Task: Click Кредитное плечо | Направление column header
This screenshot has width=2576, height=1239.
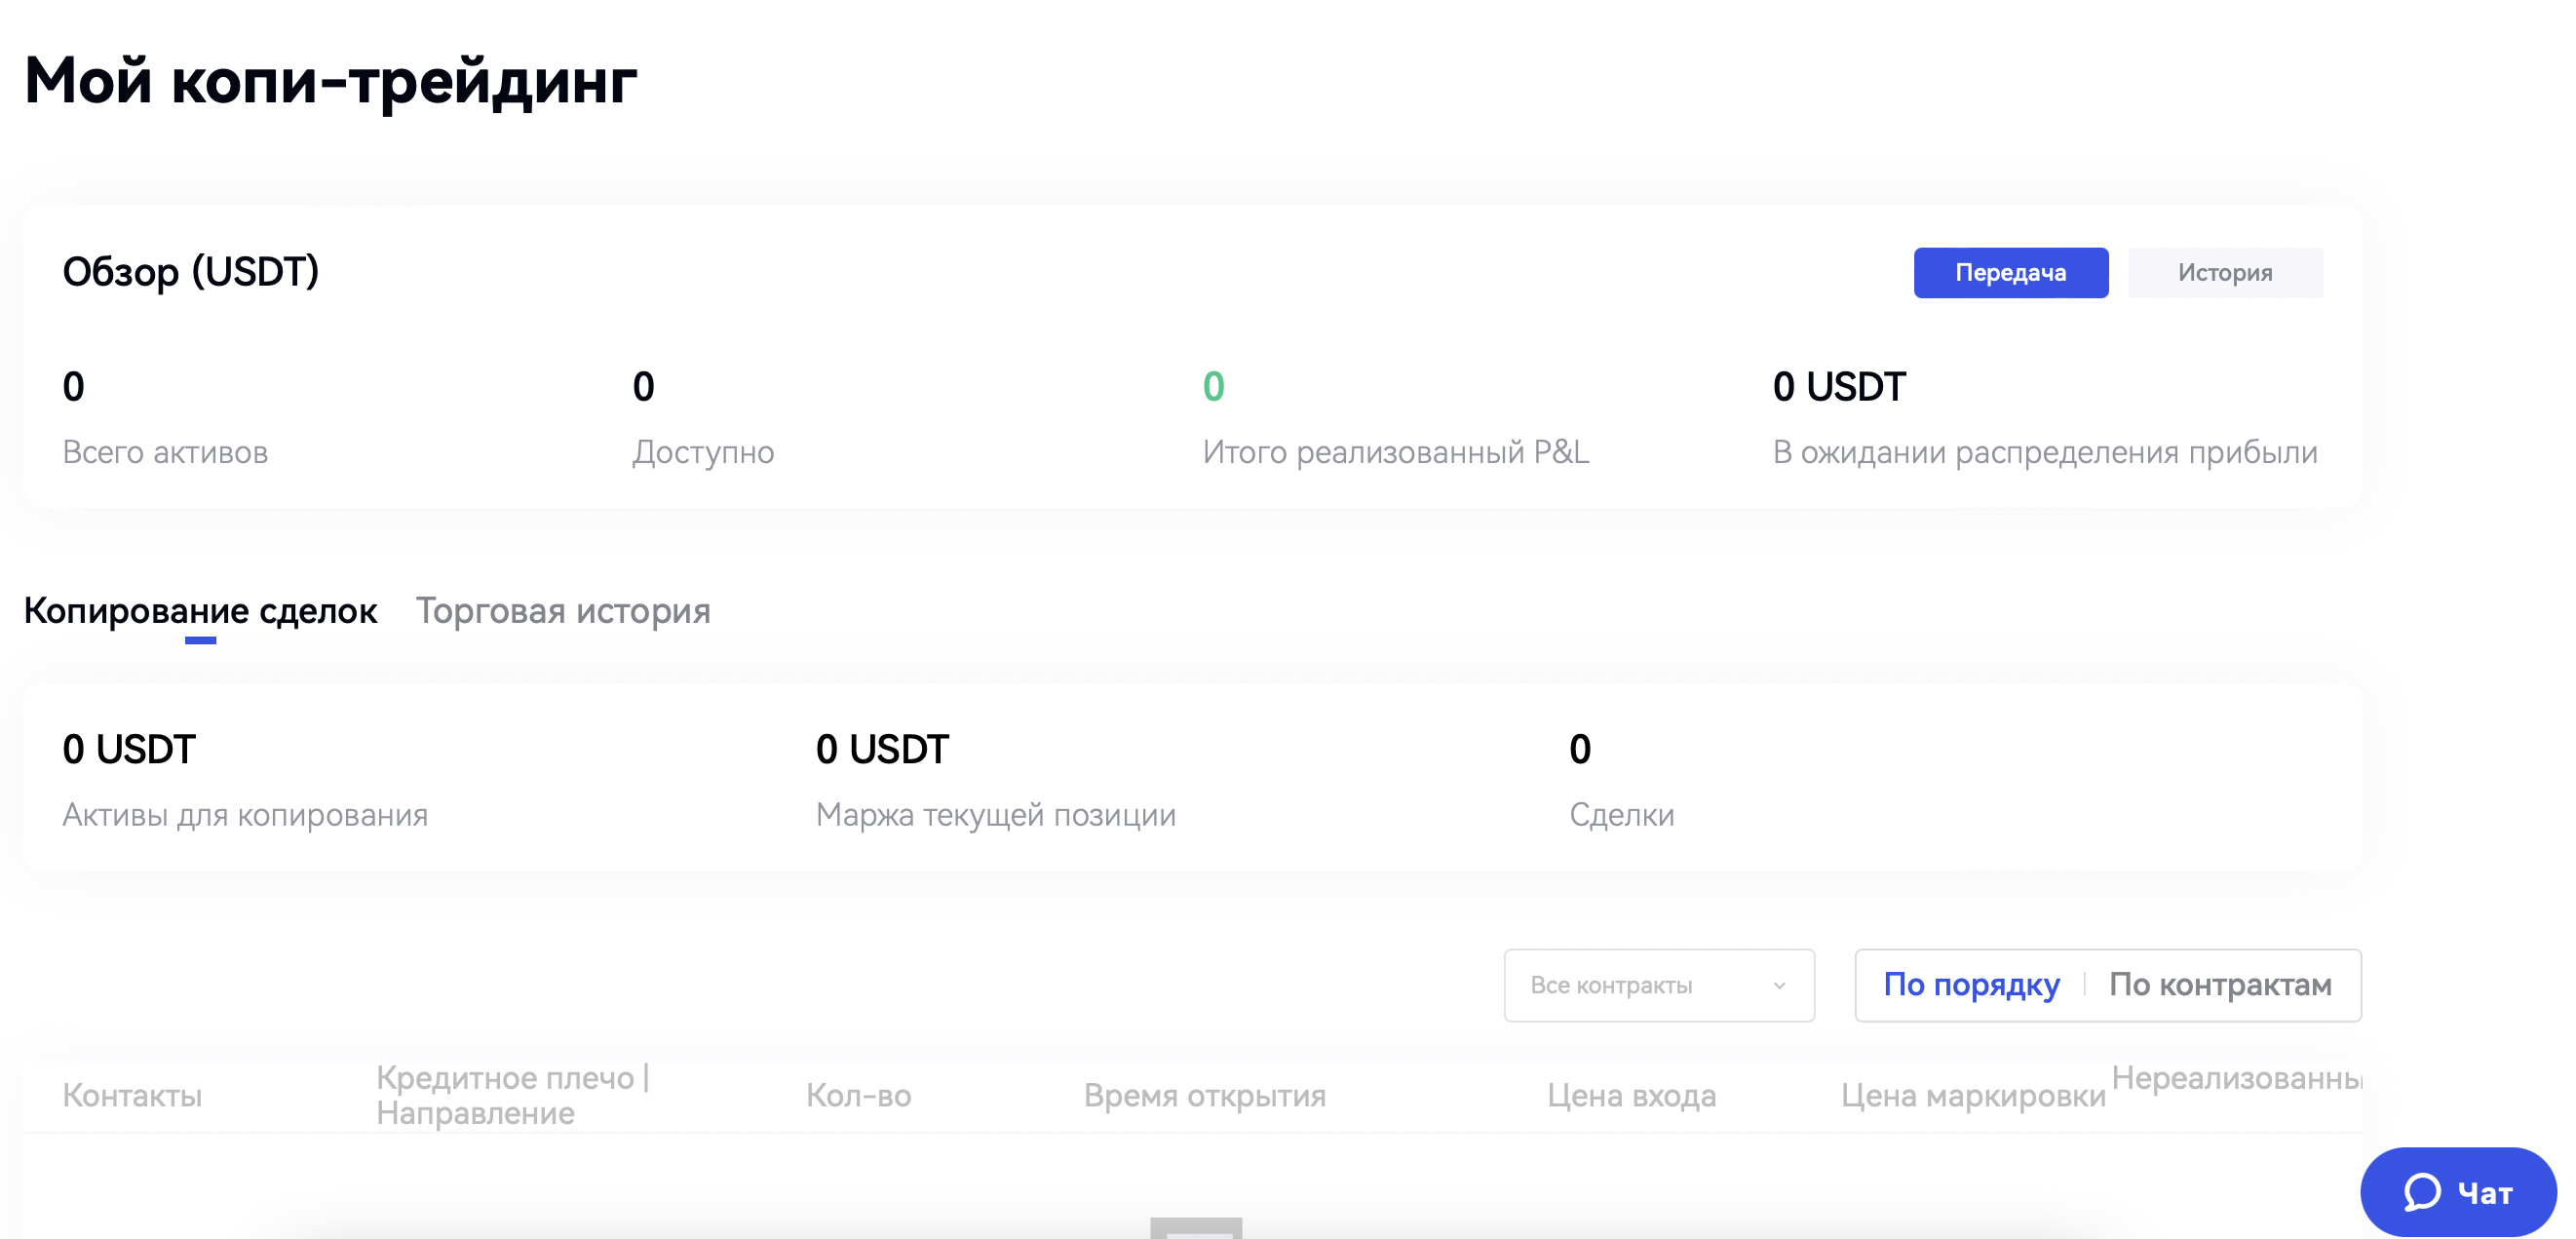Action: [512, 1096]
